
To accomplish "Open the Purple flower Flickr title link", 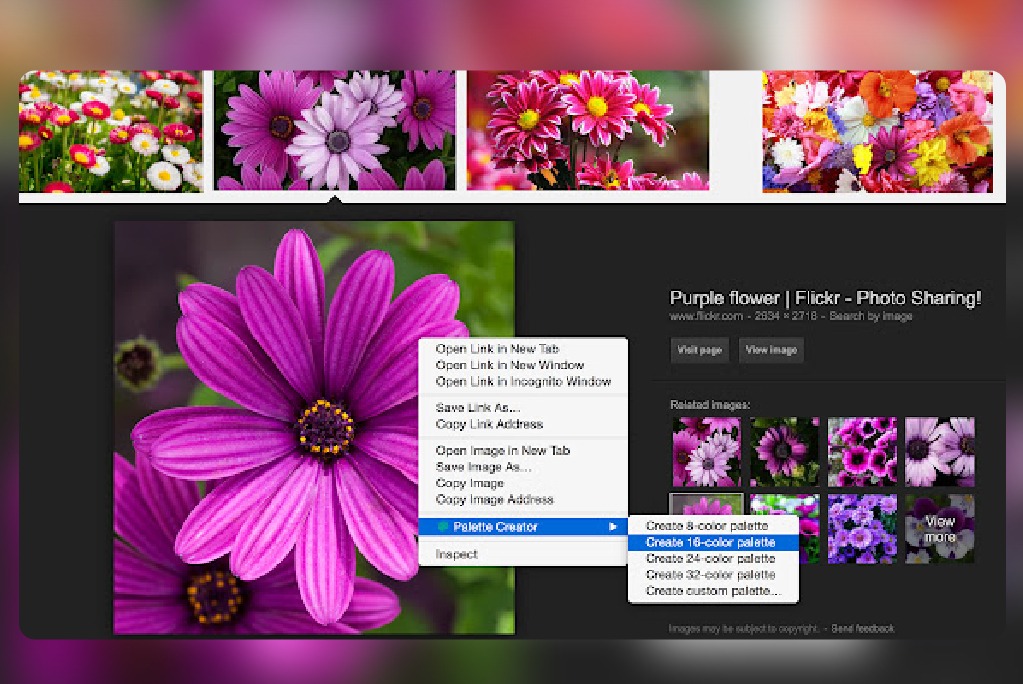I will click(825, 298).
